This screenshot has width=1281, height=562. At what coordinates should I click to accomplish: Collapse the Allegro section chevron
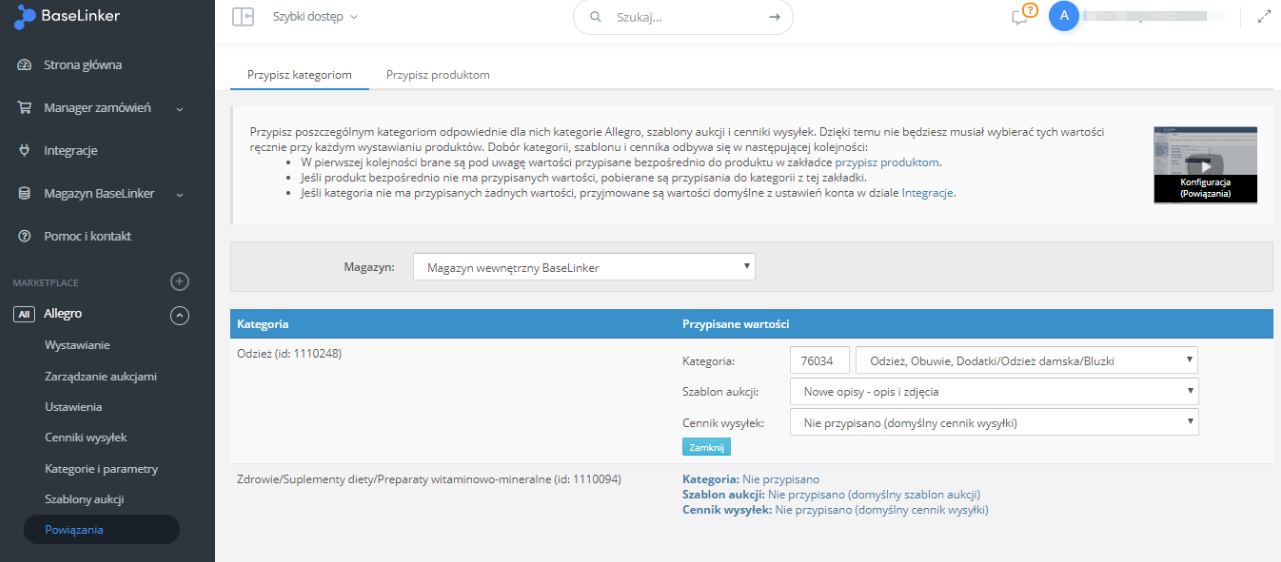[x=180, y=315]
